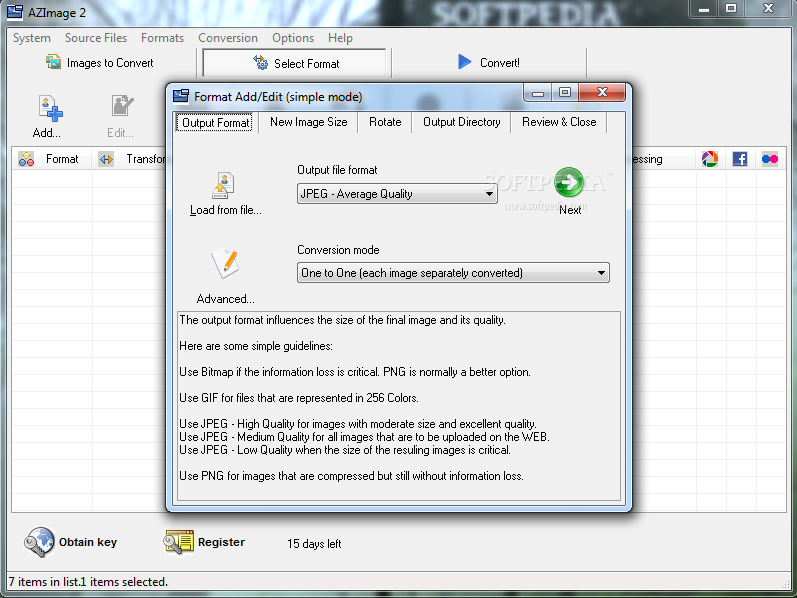This screenshot has width=797, height=598.
Task: Open the Formats menu
Action: tap(162, 38)
